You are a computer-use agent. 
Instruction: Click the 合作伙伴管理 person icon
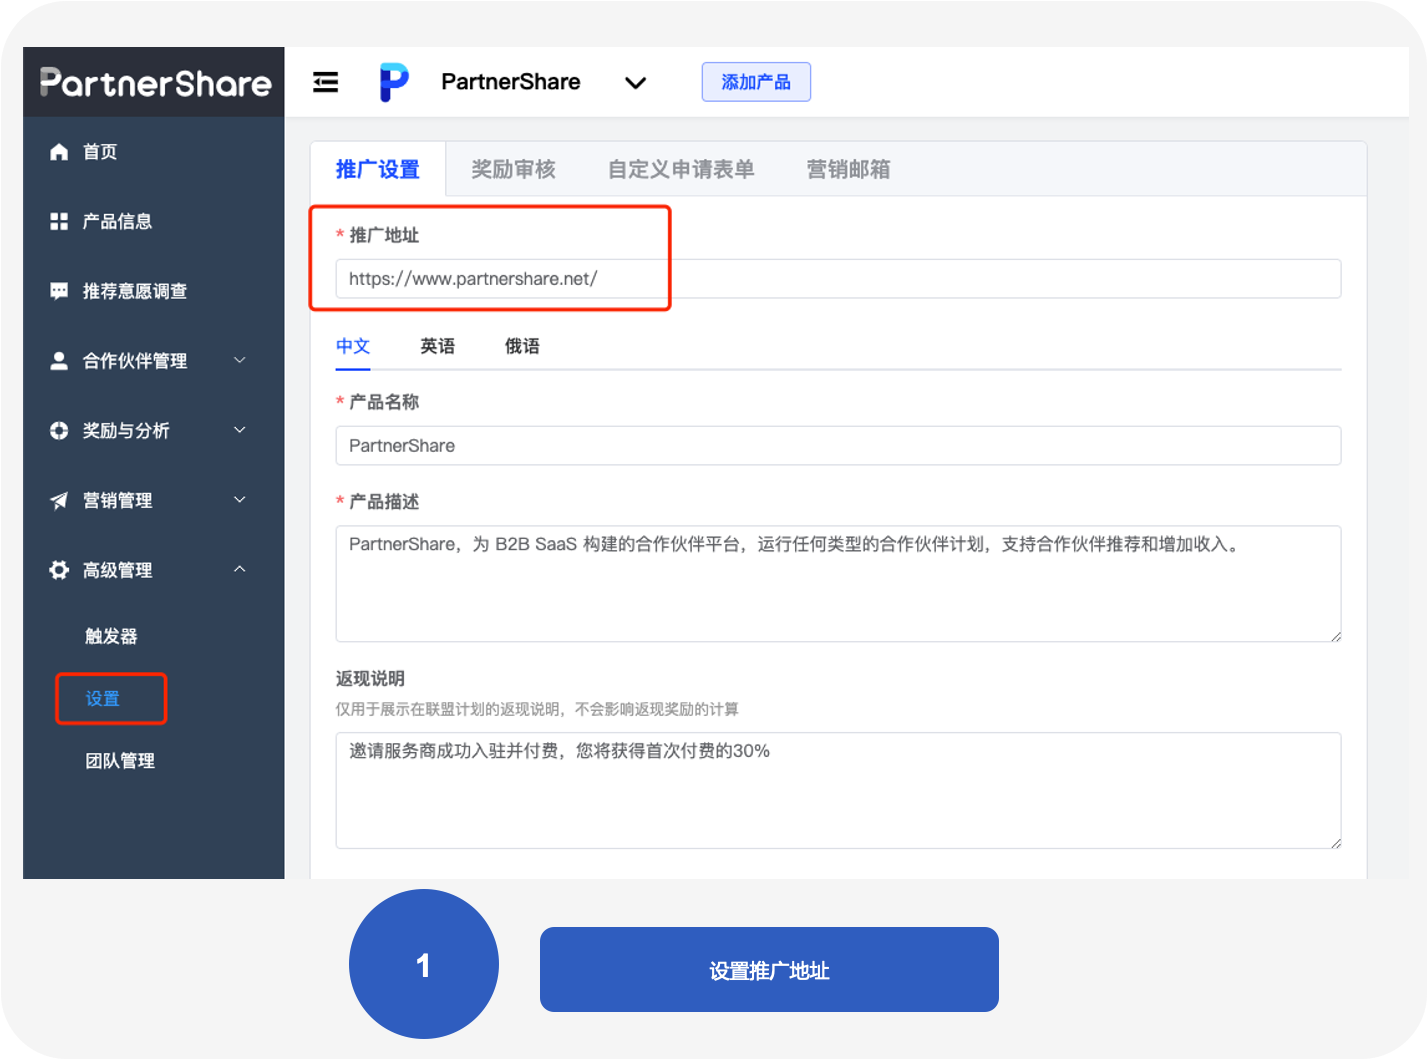[59, 361]
